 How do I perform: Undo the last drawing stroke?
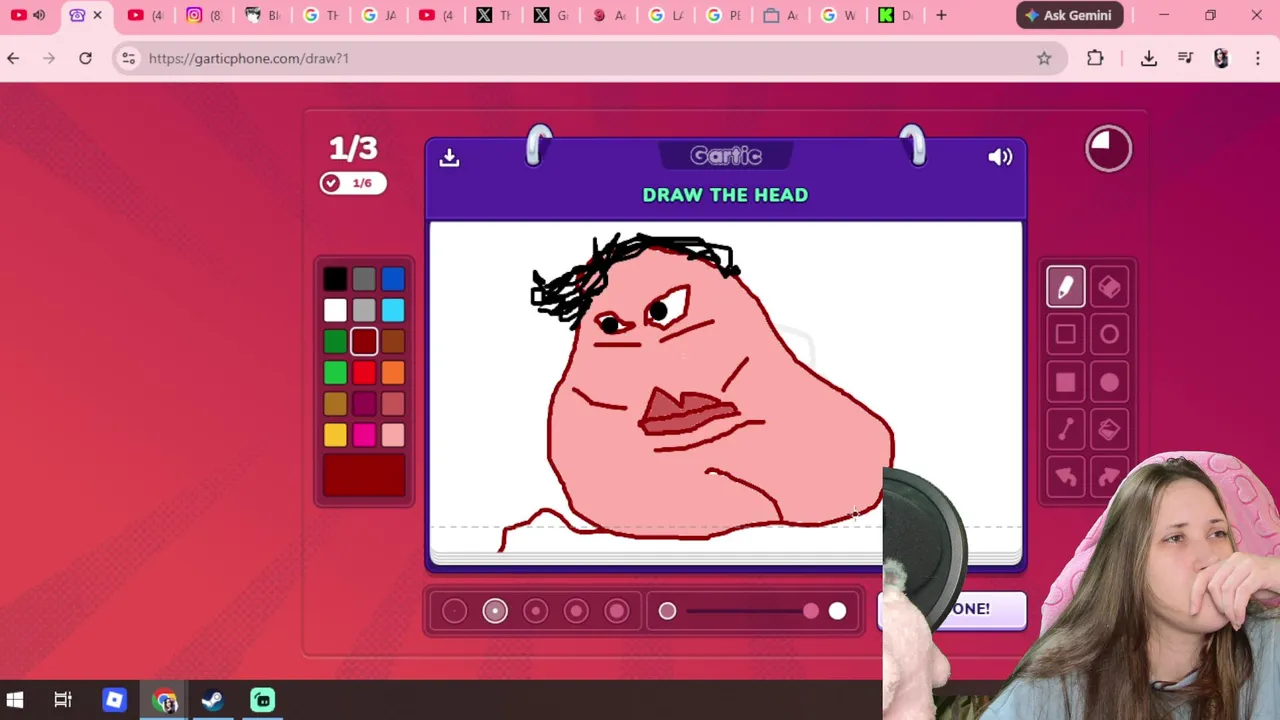tap(1065, 477)
